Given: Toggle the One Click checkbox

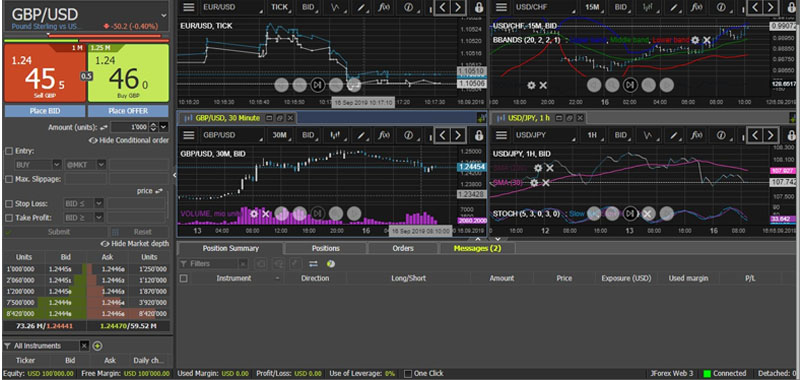Looking at the screenshot, I should click(408, 373).
